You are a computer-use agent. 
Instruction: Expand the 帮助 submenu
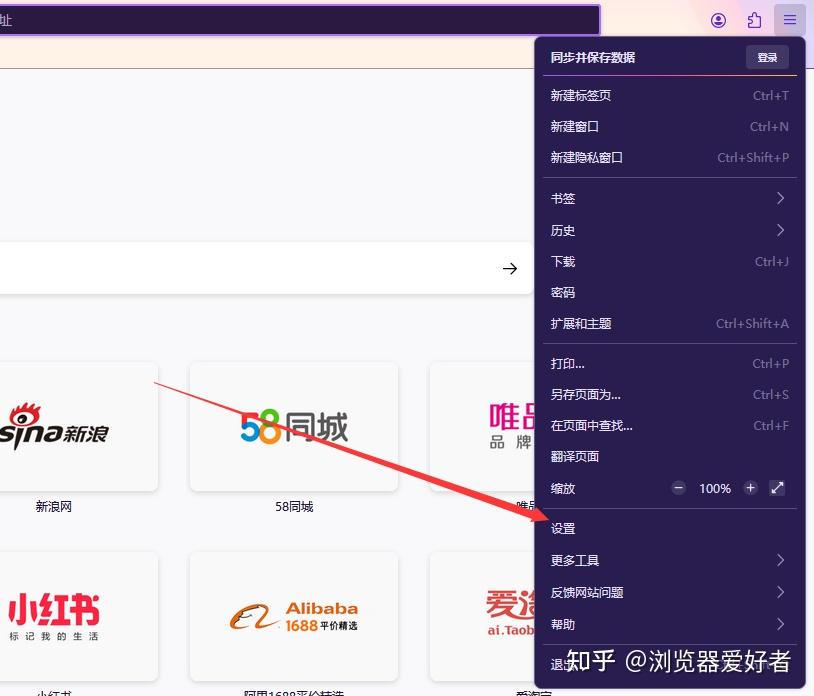[670, 624]
